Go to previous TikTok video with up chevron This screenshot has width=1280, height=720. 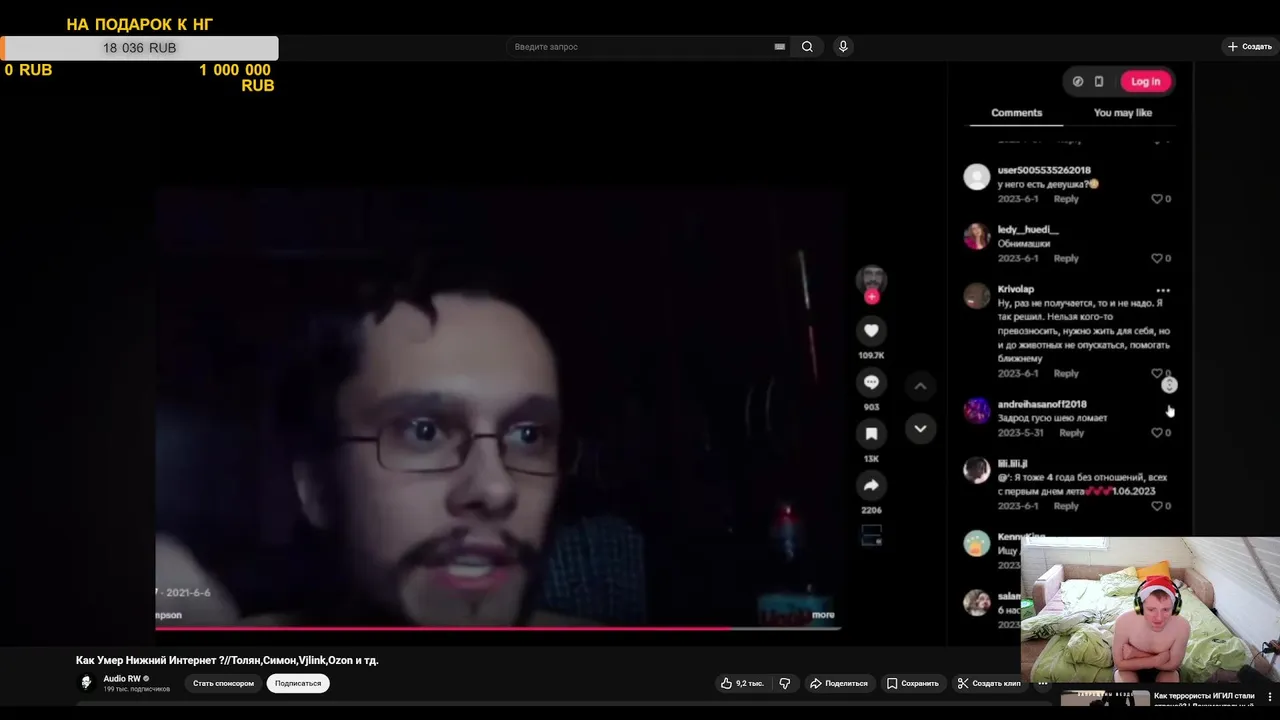coord(920,386)
